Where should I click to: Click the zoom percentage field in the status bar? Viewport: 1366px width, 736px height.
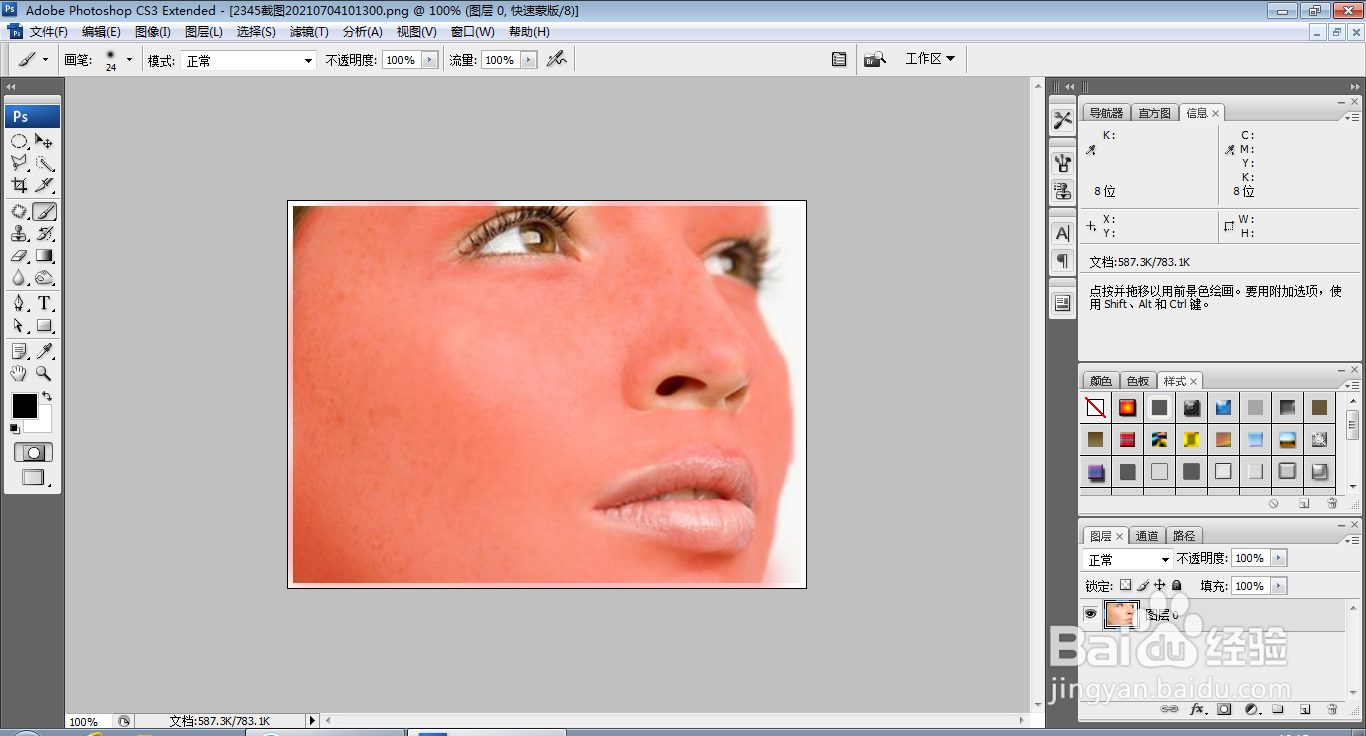(x=89, y=721)
